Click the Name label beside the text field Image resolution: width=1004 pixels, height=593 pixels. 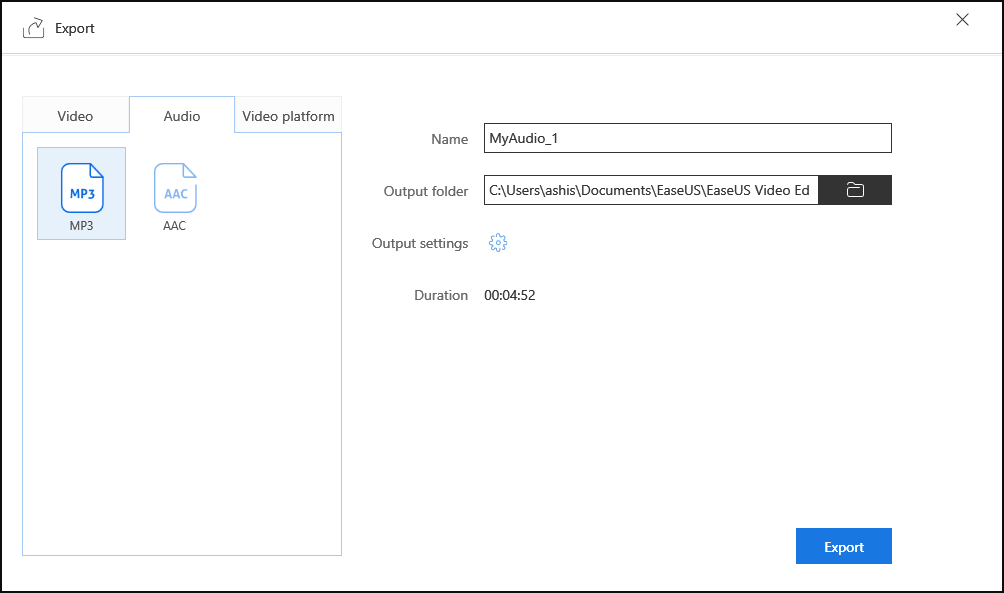pos(449,139)
